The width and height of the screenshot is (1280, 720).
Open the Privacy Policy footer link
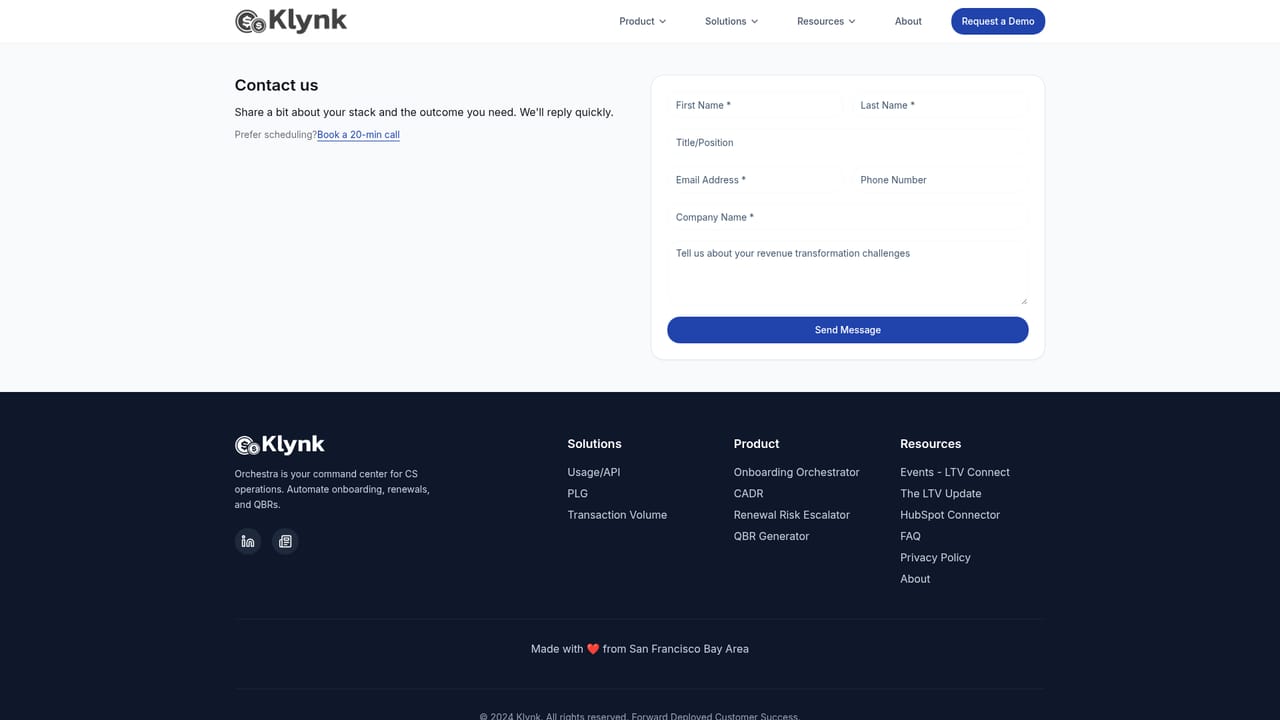(x=936, y=557)
